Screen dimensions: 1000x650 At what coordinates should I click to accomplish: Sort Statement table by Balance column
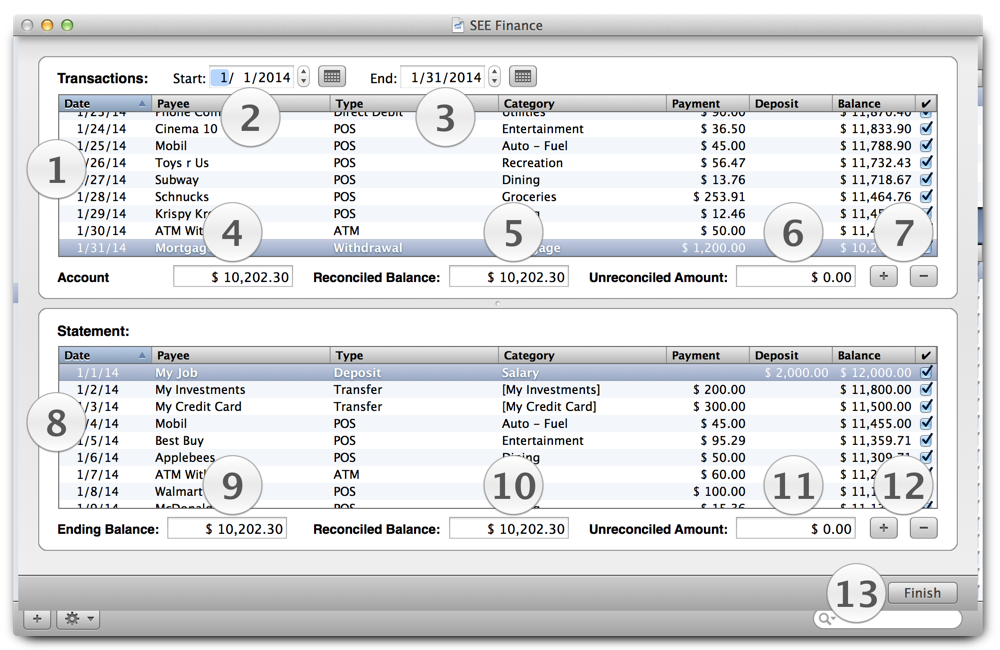(x=874, y=355)
